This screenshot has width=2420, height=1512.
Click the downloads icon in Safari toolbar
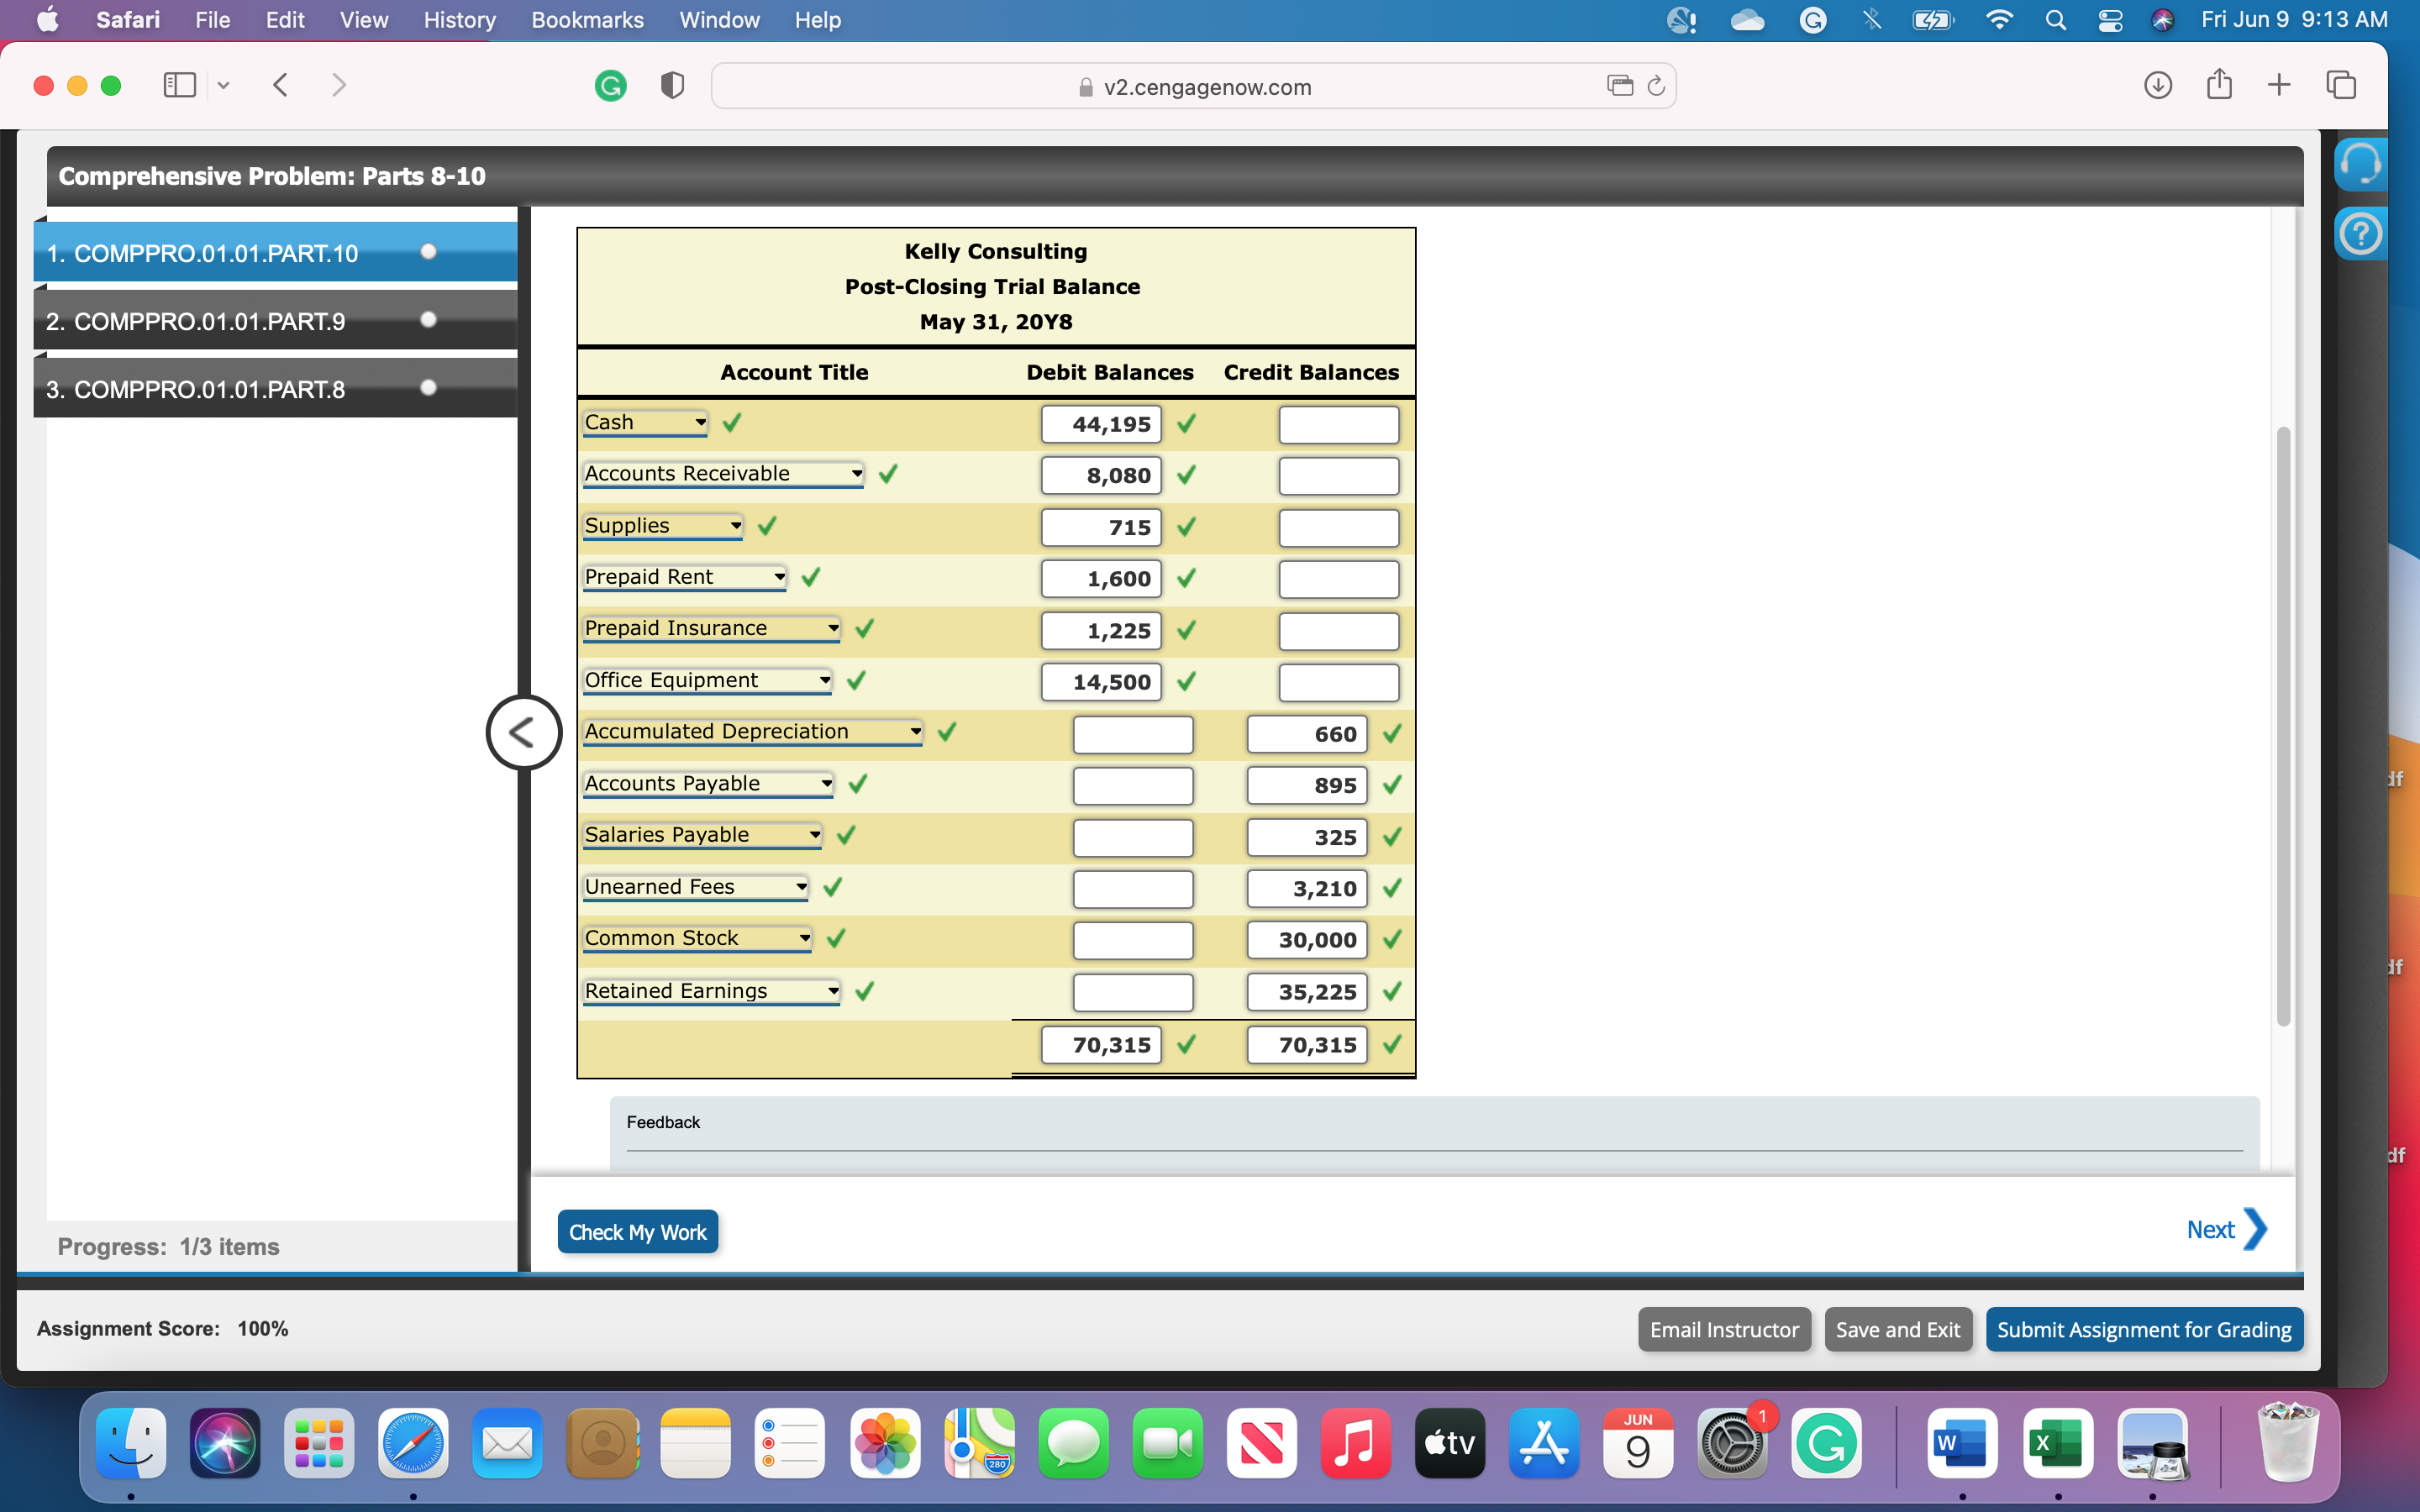pyautogui.click(x=2159, y=86)
